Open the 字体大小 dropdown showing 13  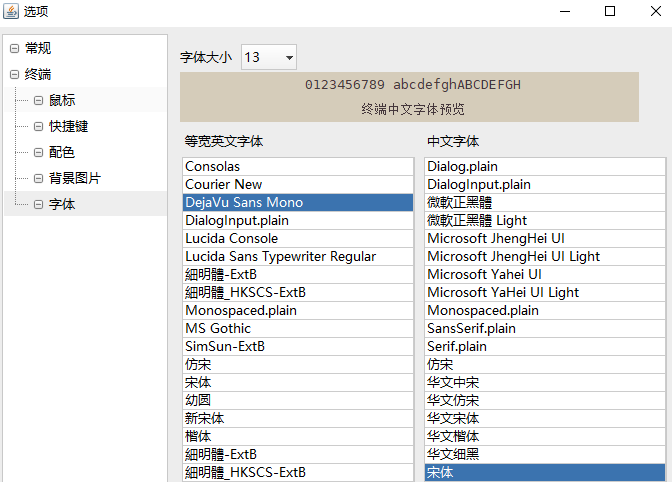click(269, 57)
